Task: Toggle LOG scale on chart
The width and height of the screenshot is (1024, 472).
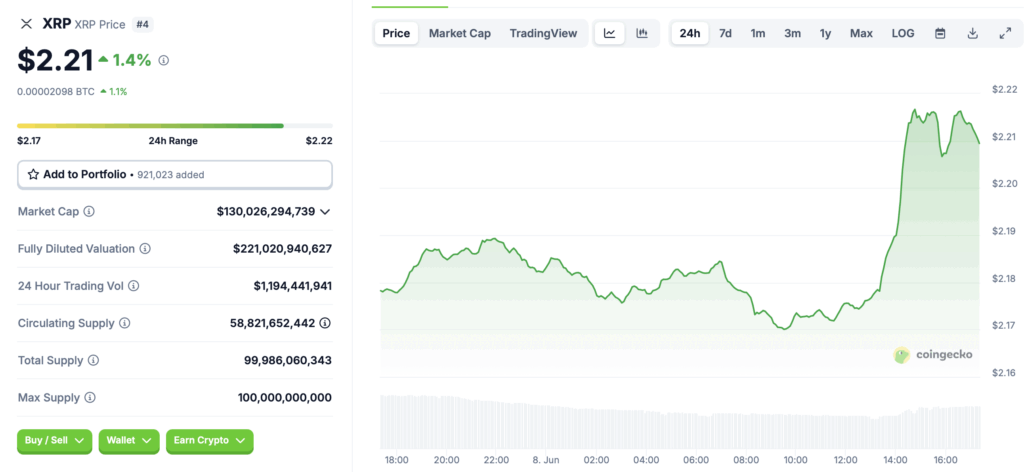Action: (x=903, y=33)
